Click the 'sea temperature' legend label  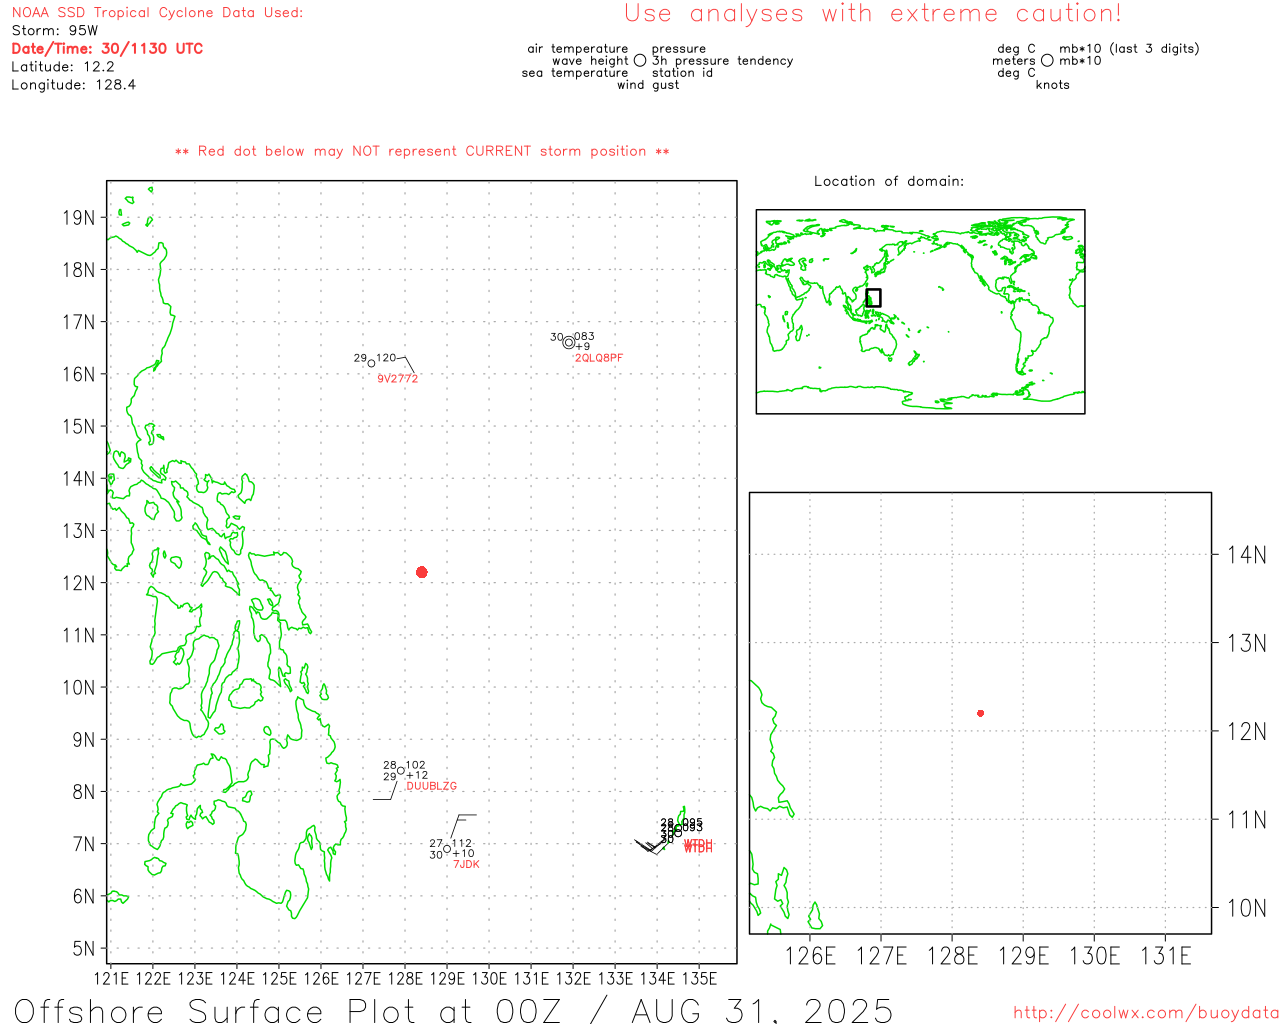coord(575,73)
